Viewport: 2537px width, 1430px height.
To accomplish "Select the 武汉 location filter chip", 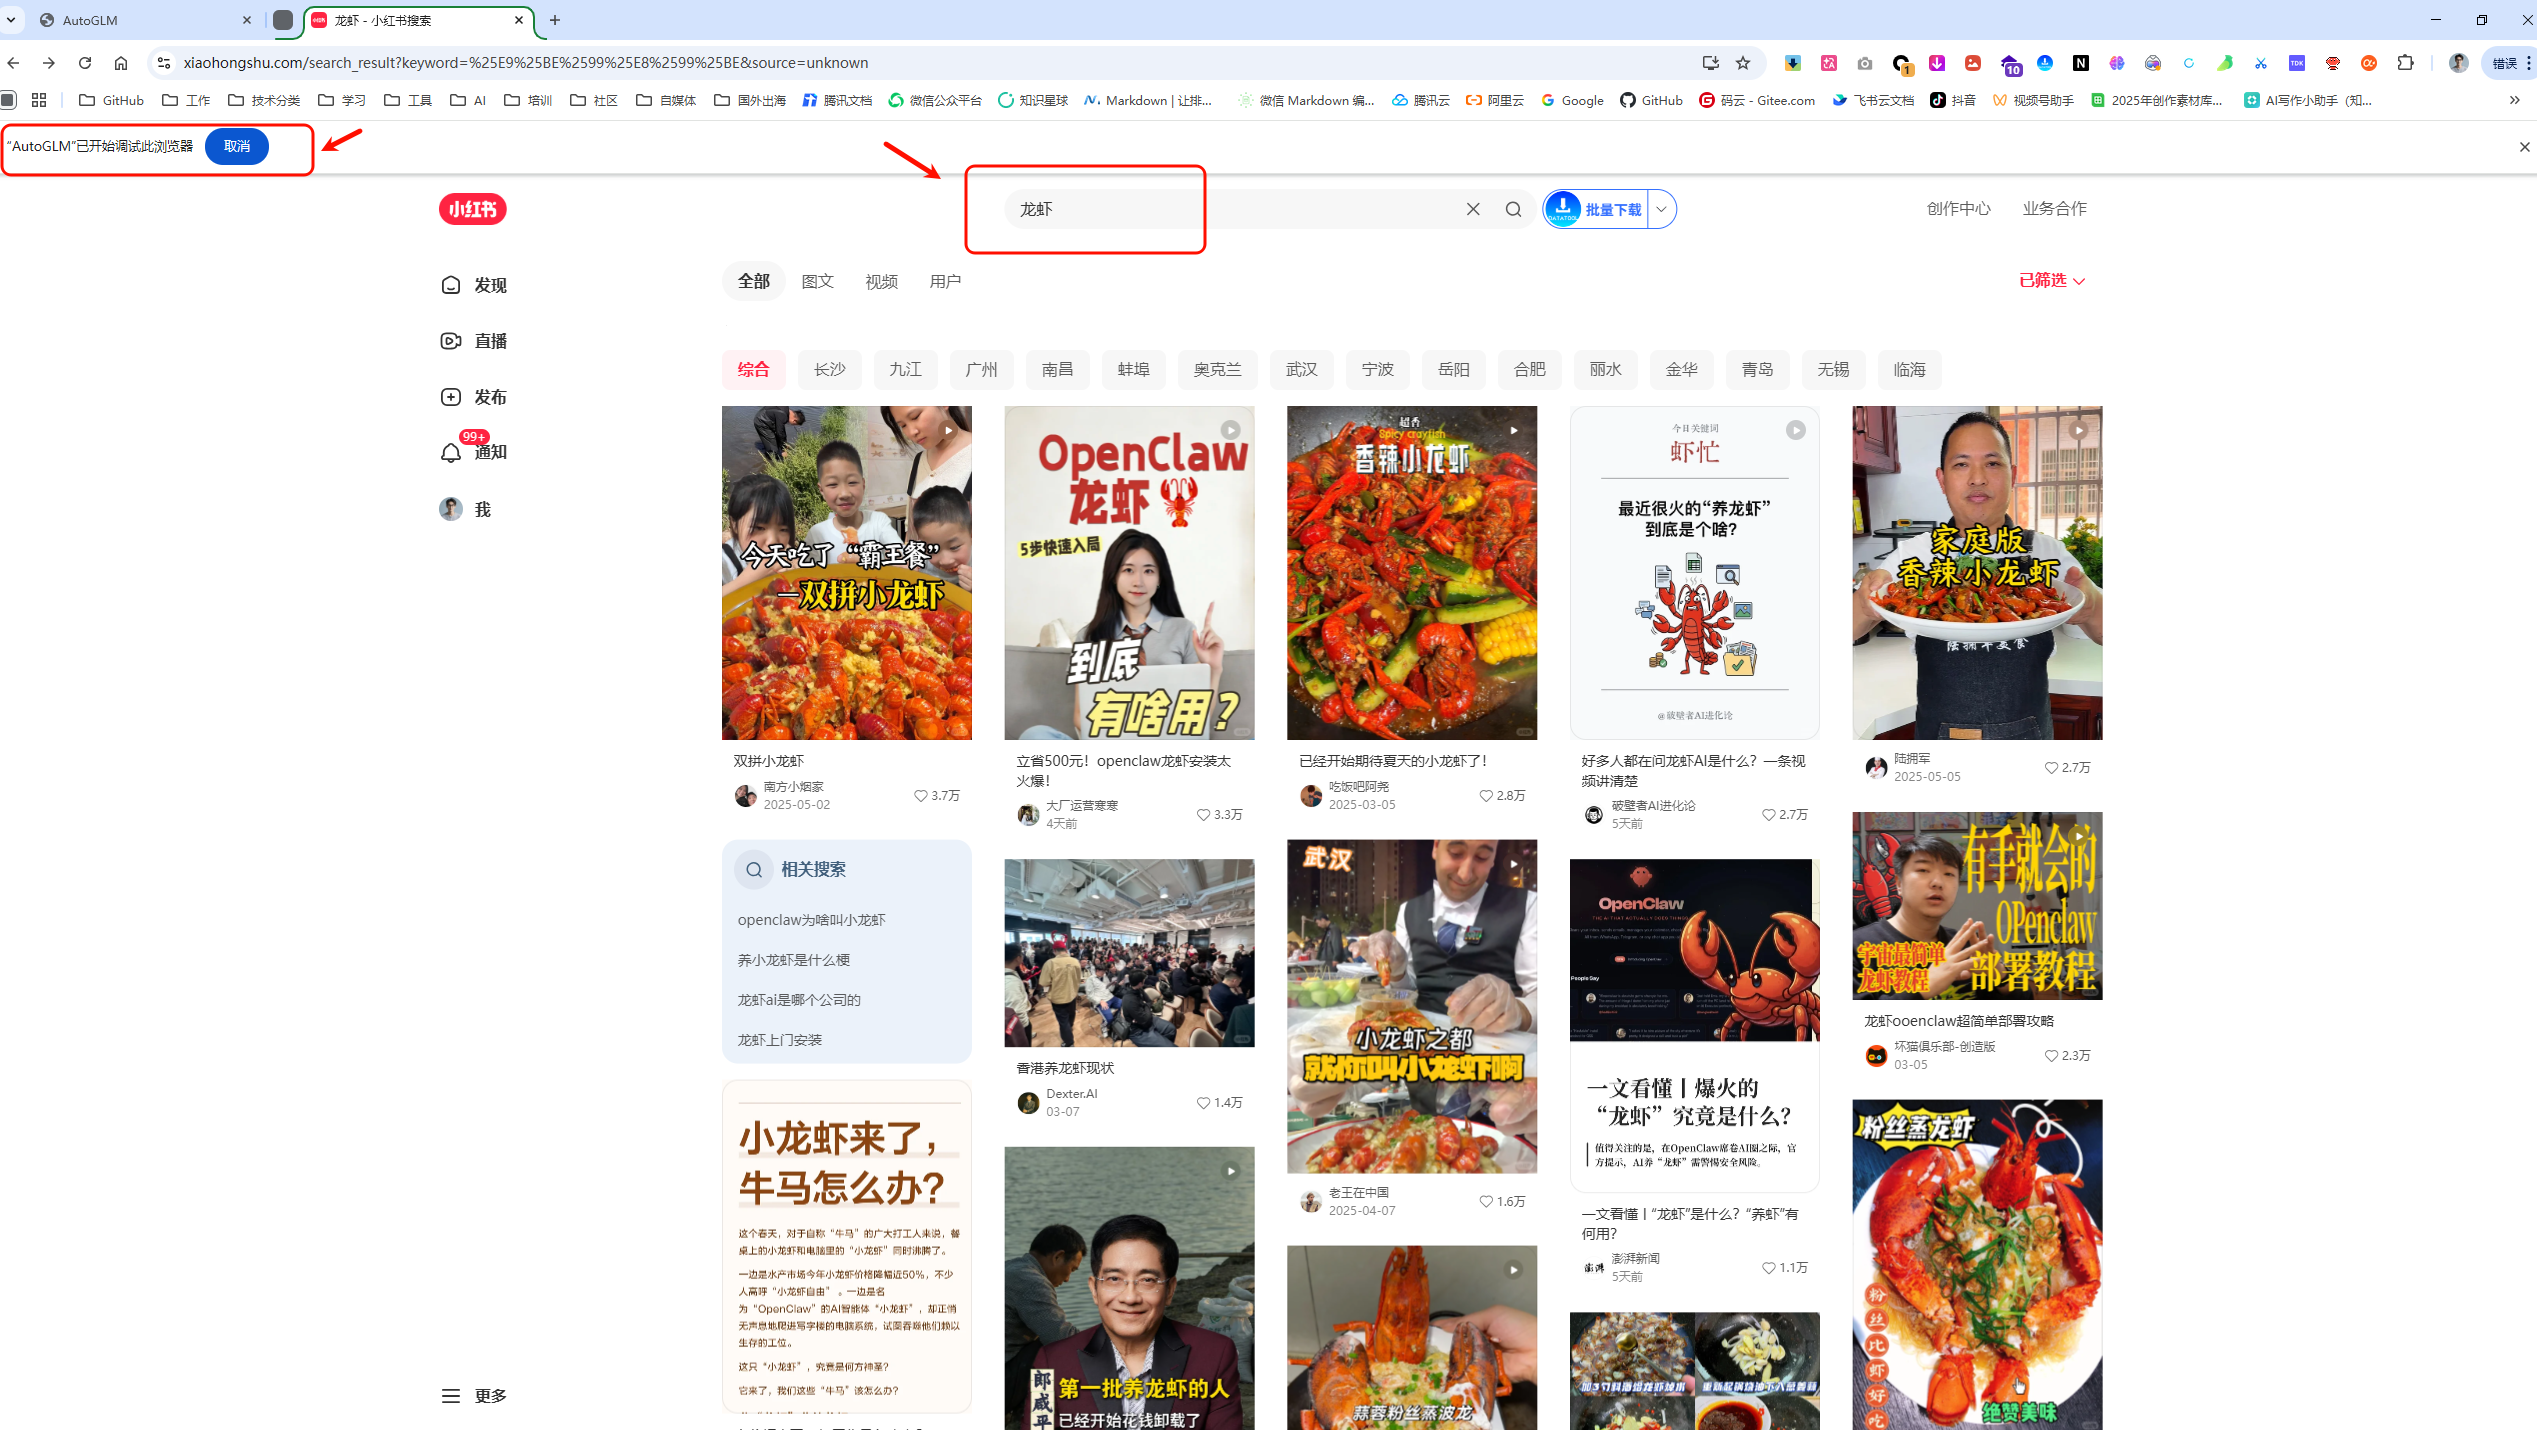I will tap(1301, 370).
